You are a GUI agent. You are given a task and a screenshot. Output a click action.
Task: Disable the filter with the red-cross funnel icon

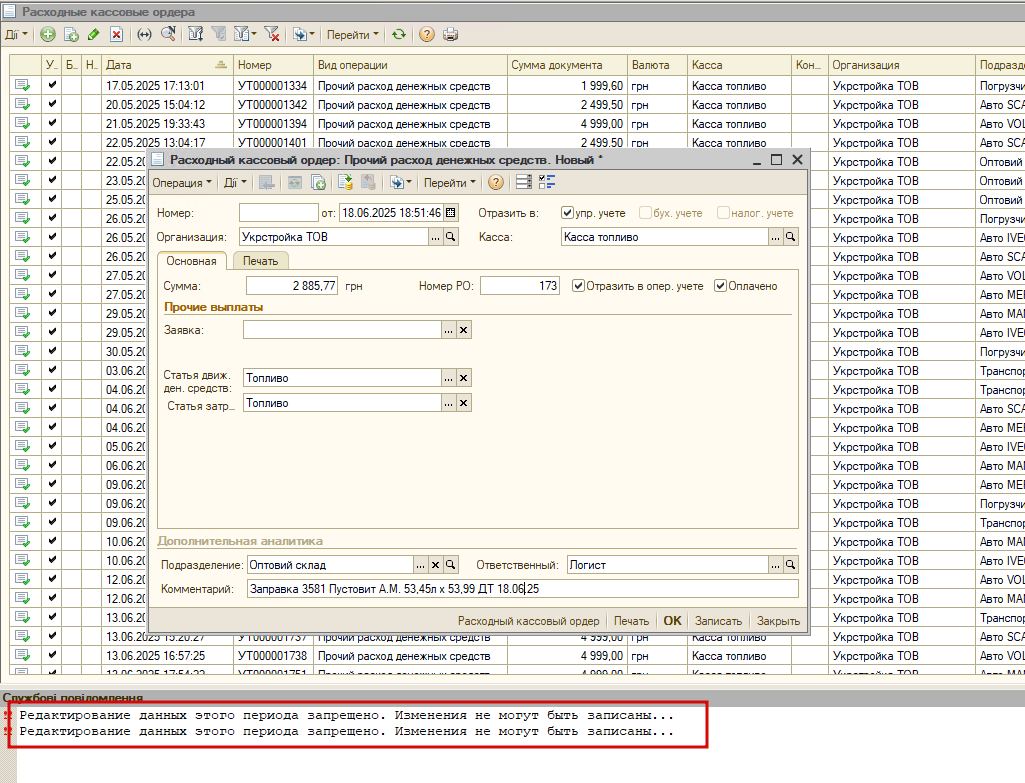272,35
